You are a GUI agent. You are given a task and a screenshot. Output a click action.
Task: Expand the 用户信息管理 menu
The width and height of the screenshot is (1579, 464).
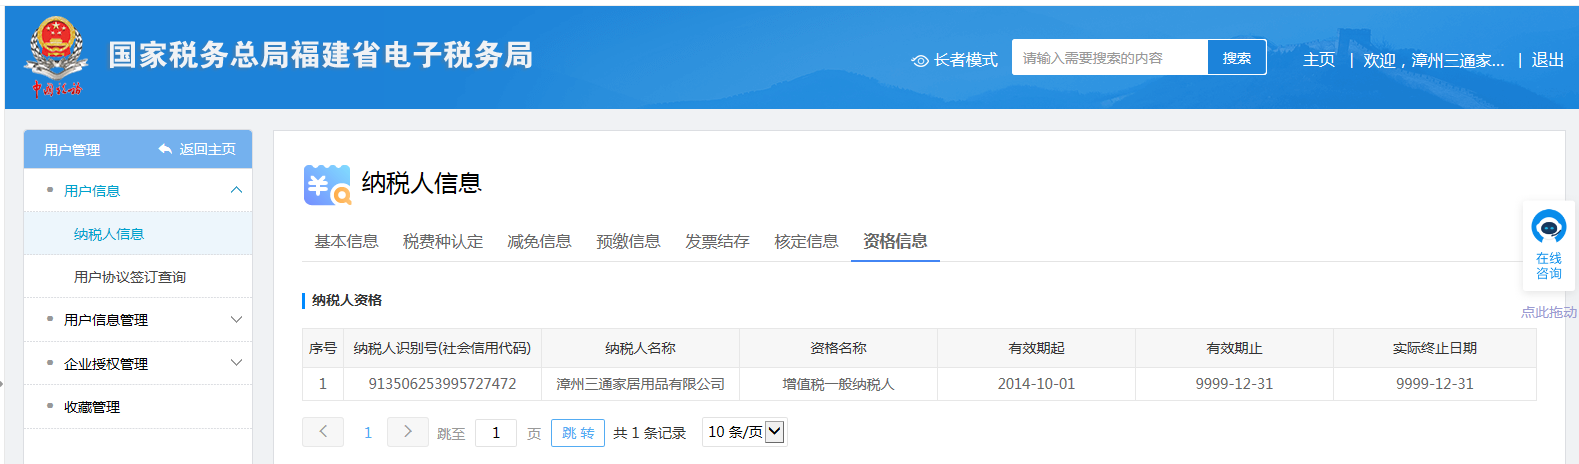point(236,320)
